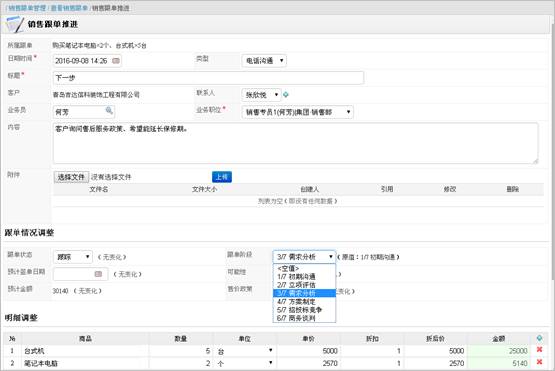Click the customer name 青岛吉达信科装饰工程有限公司
This screenshot has height=371, width=555.
96,95
